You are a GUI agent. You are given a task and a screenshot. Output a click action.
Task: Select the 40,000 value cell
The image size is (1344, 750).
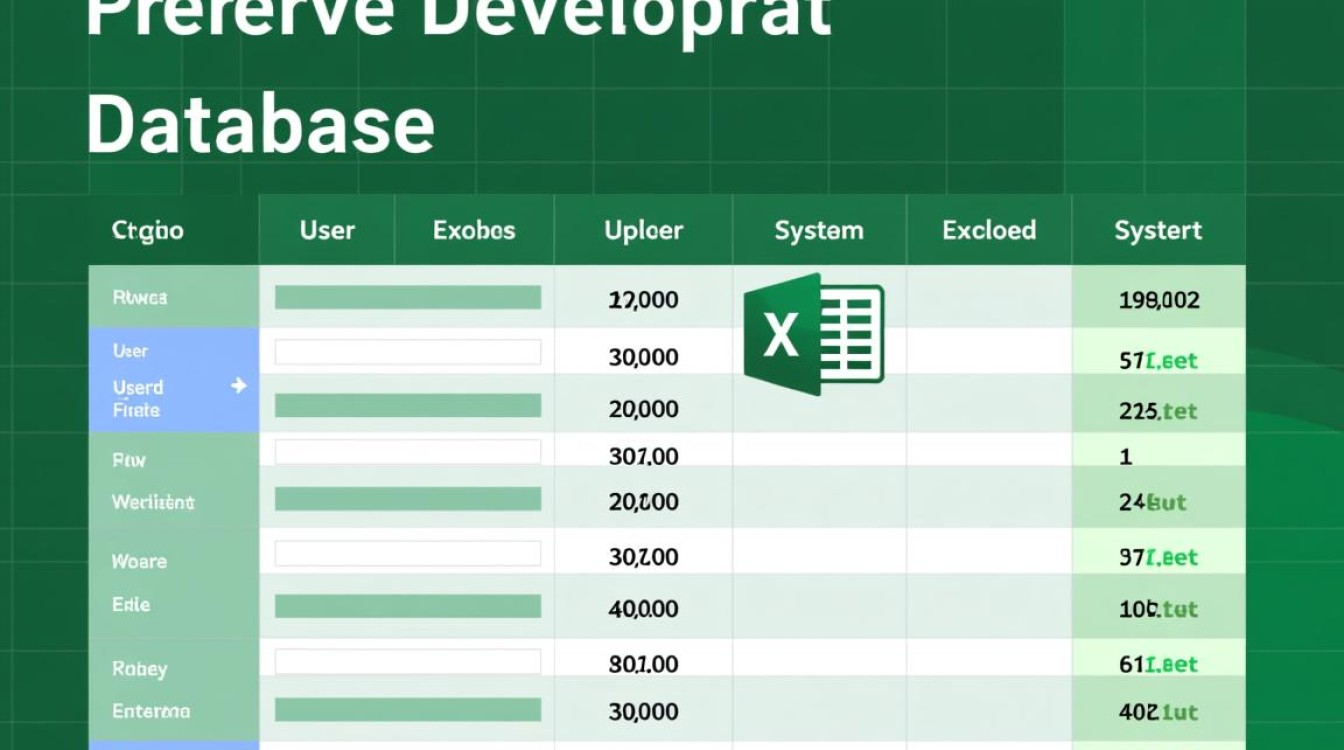point(643,608)
